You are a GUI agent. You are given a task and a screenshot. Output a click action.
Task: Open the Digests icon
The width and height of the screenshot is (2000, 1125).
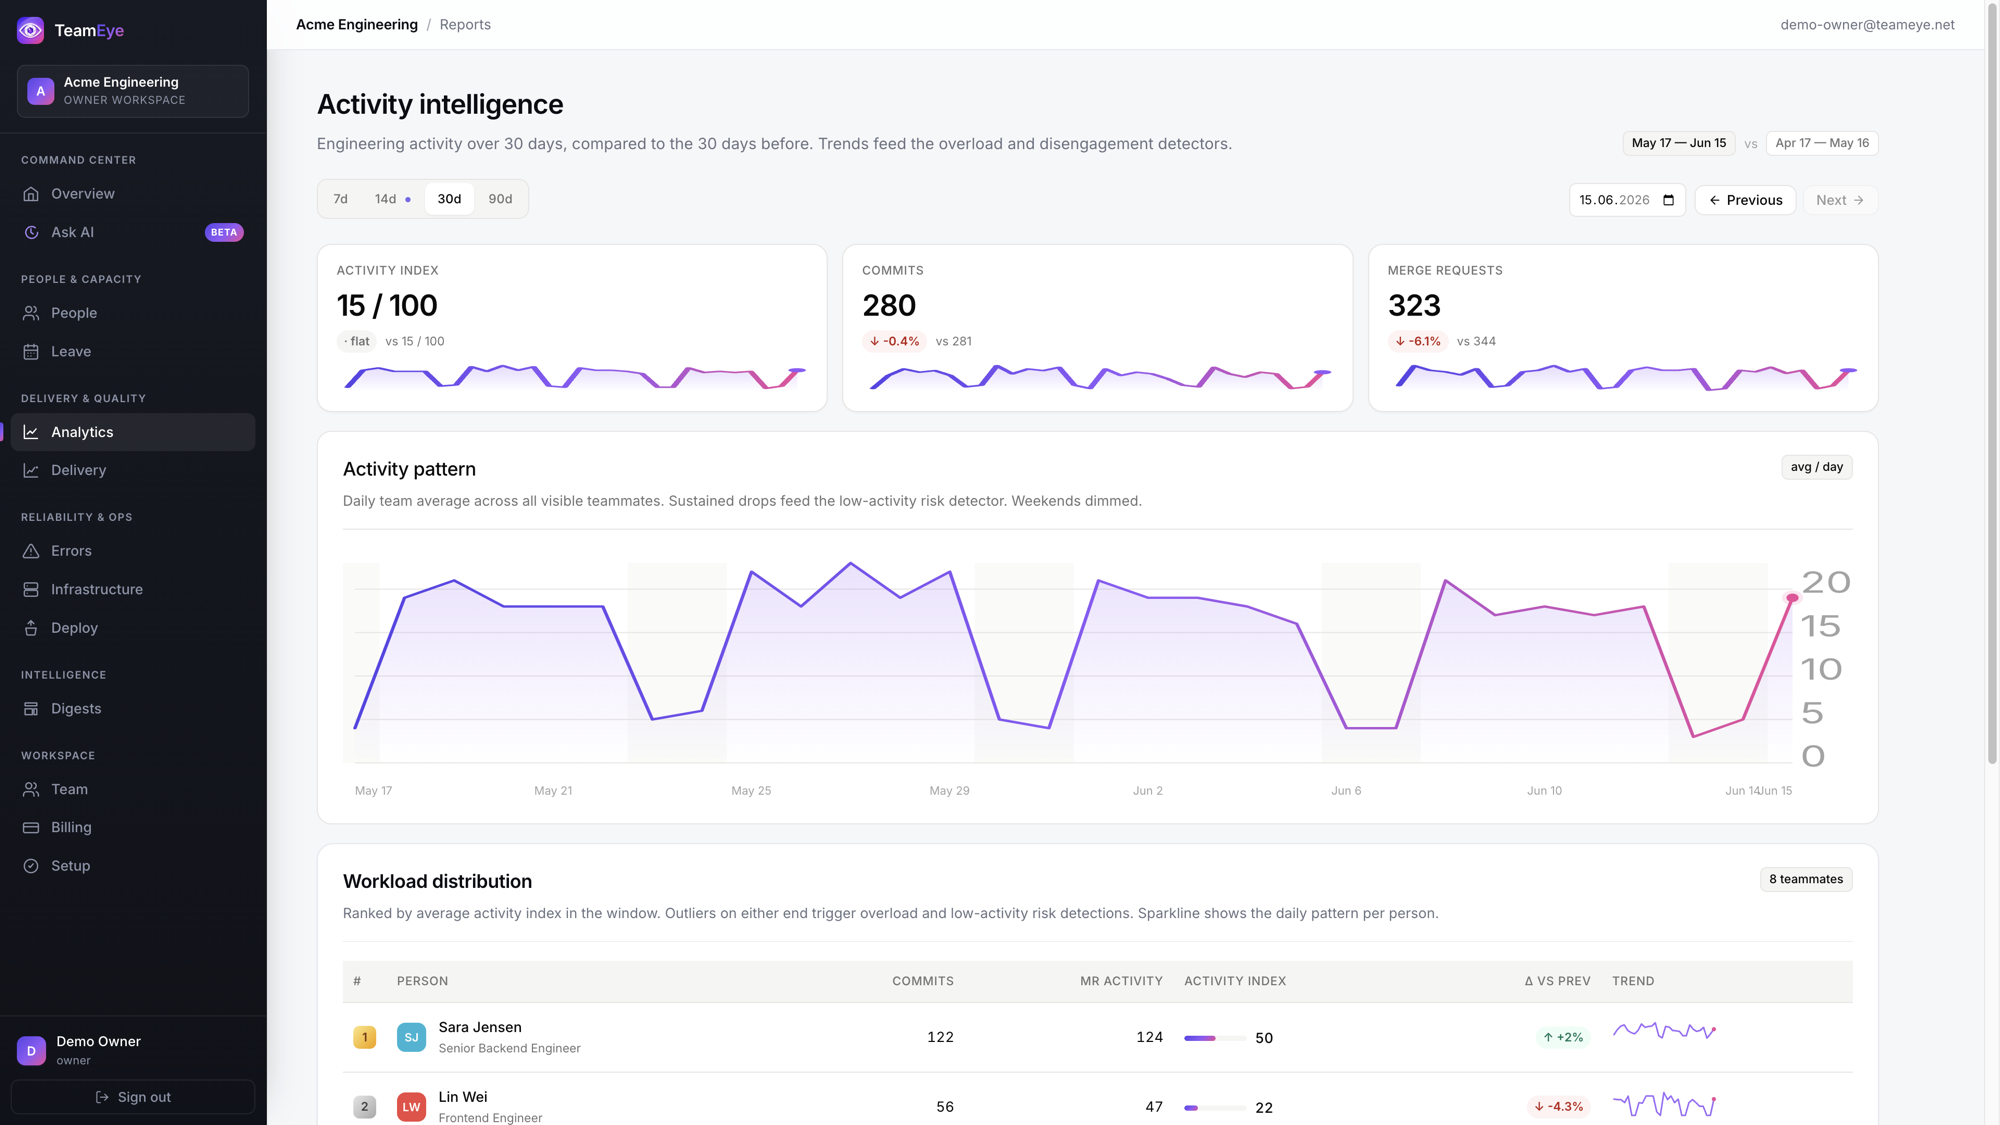point(31,709)
